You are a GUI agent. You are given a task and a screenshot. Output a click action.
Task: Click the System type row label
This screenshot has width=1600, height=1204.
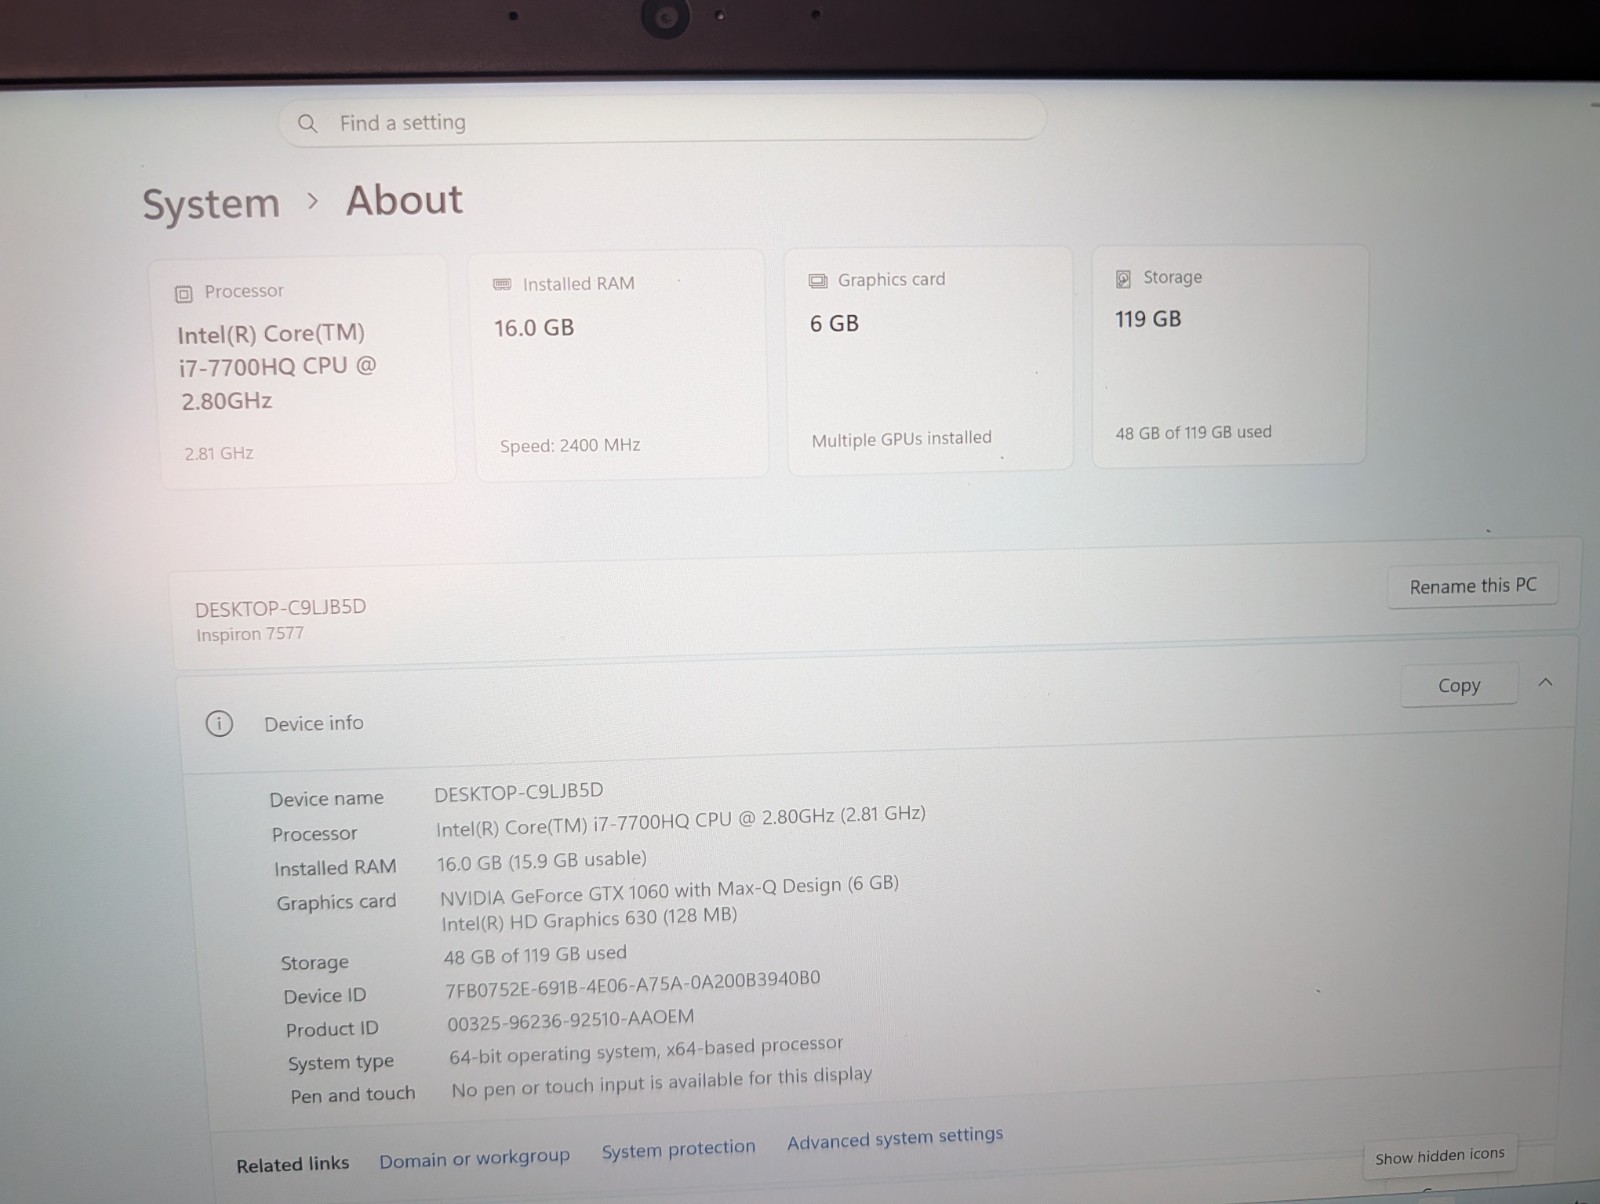tap(341, 1062)
